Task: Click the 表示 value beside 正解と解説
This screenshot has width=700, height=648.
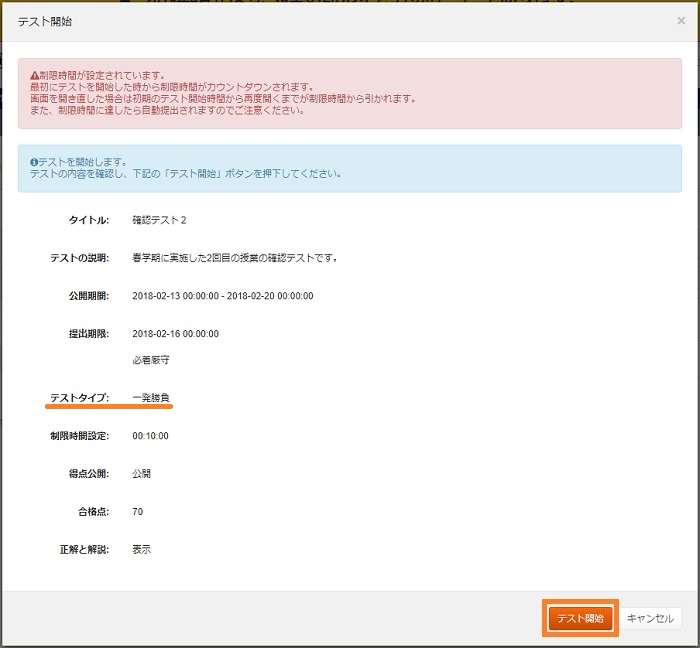Action: tap(141, 549)
